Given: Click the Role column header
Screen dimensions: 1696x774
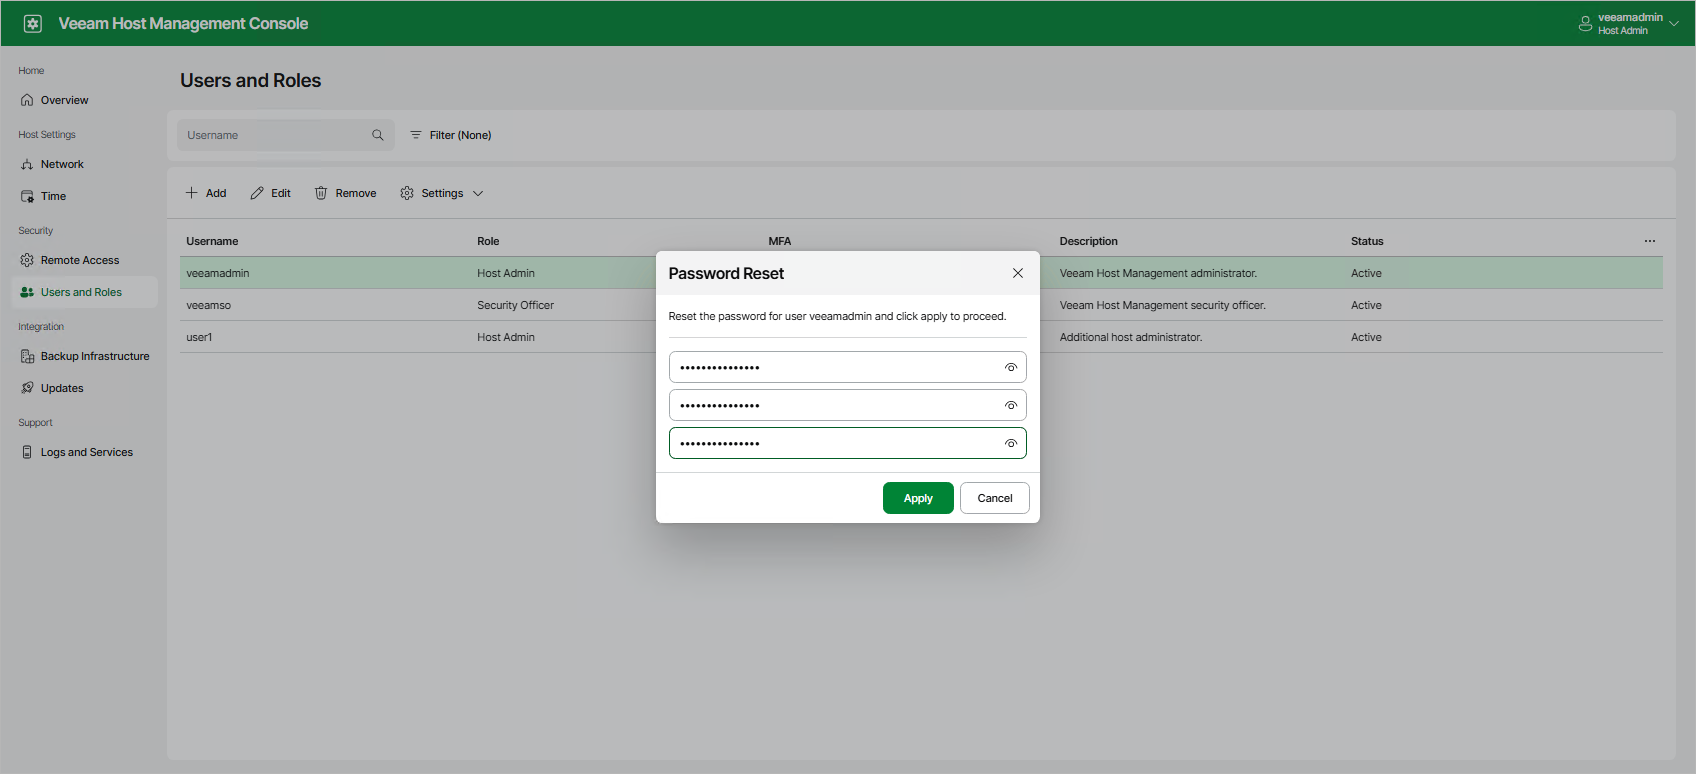Looking at the screenshot, I should (488, 241).
